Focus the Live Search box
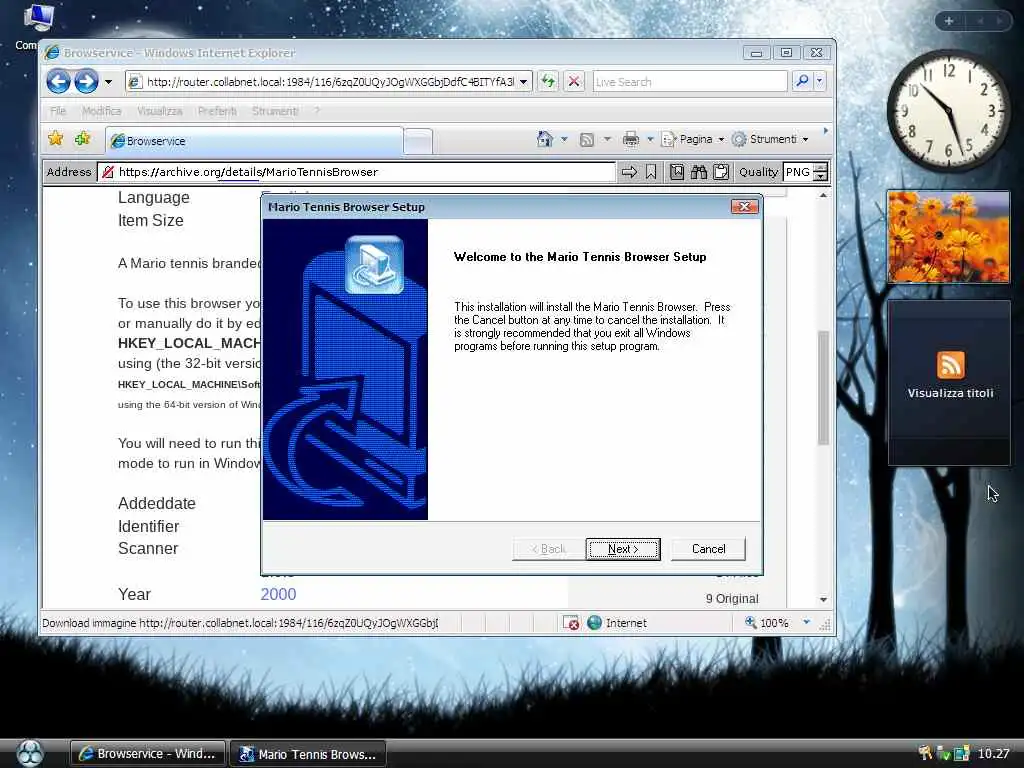 coord(689,82)
